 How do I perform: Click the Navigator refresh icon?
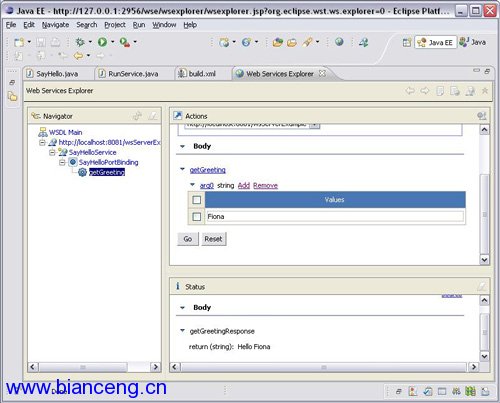pyautogui.click(x=137, y=116)
